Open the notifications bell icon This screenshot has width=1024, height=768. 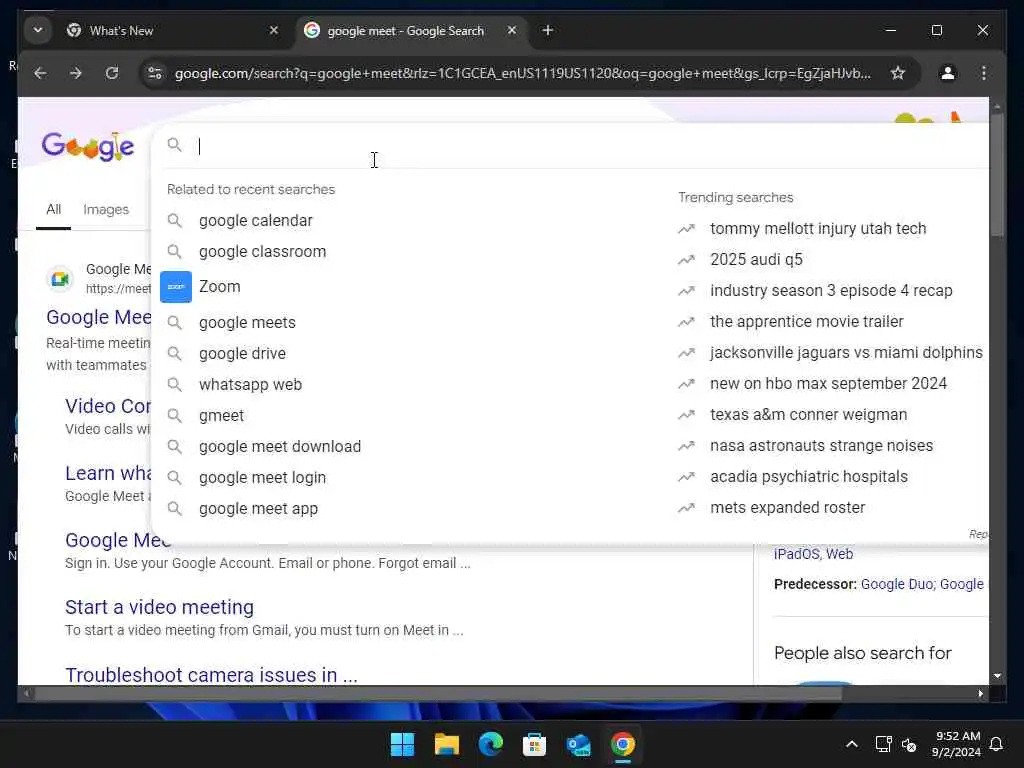click(x=996, y=744)
